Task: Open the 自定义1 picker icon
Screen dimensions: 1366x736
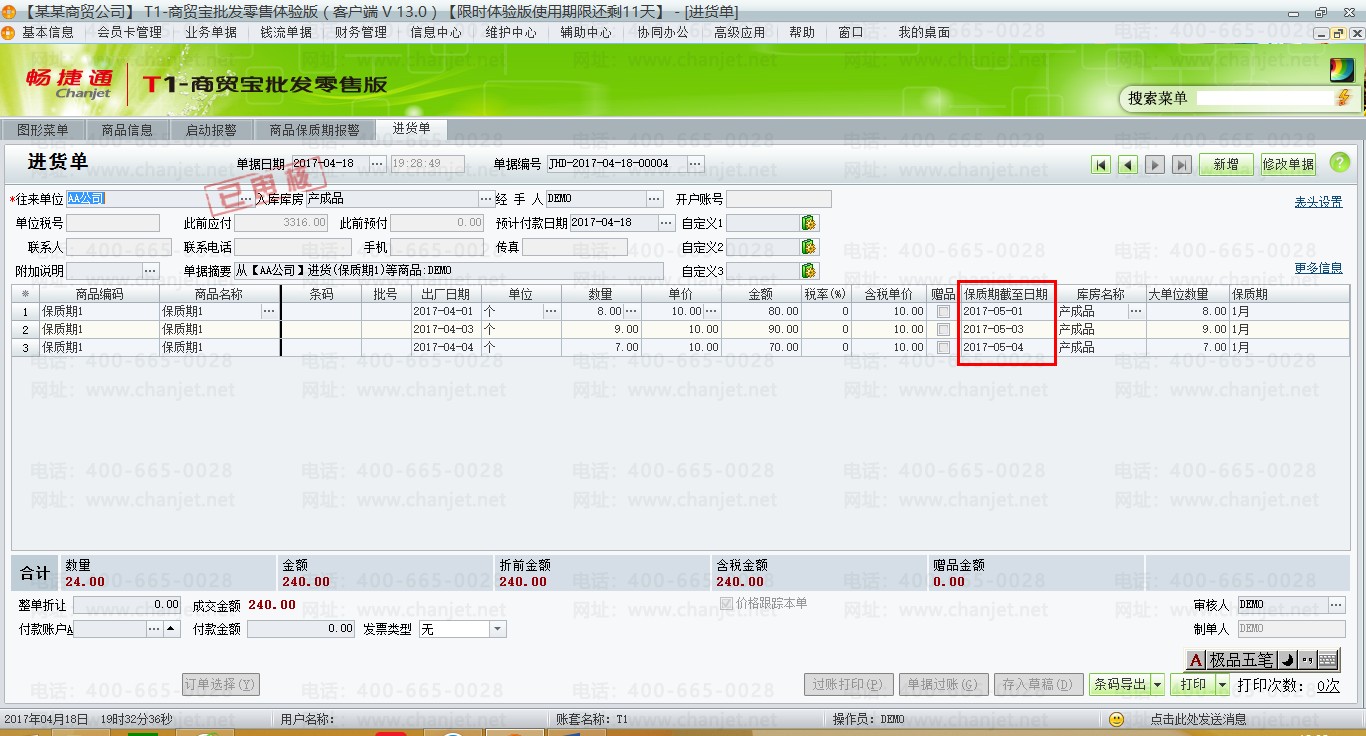Action: (809, 222)
